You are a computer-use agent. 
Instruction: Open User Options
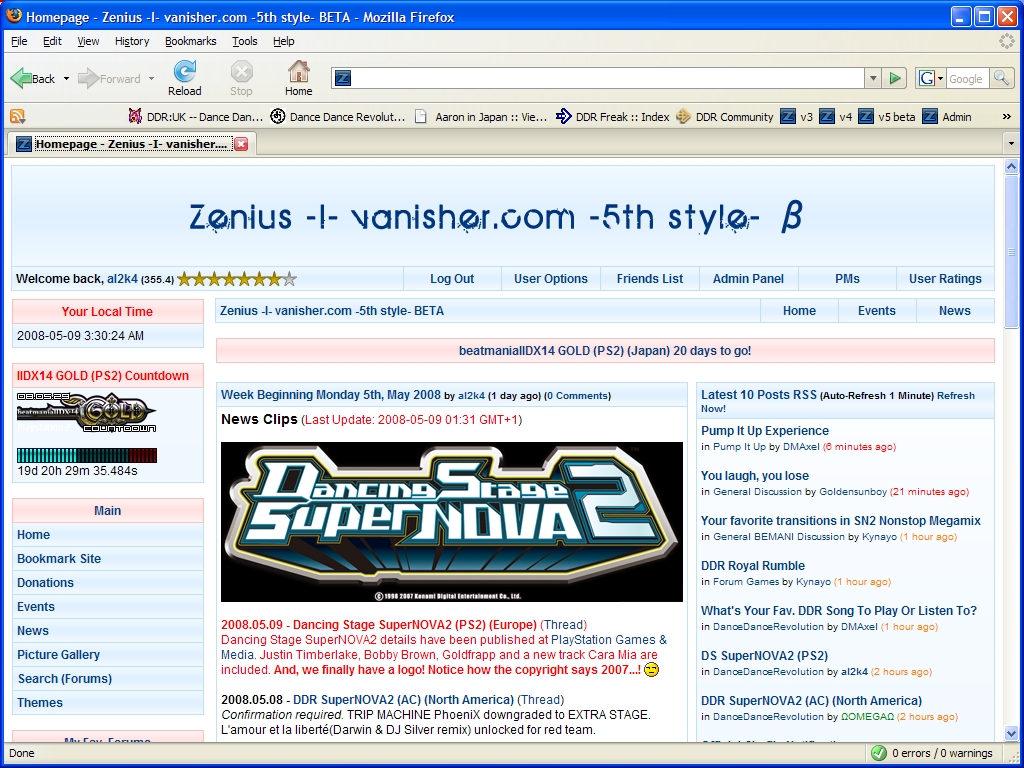[x=551, y=279]
